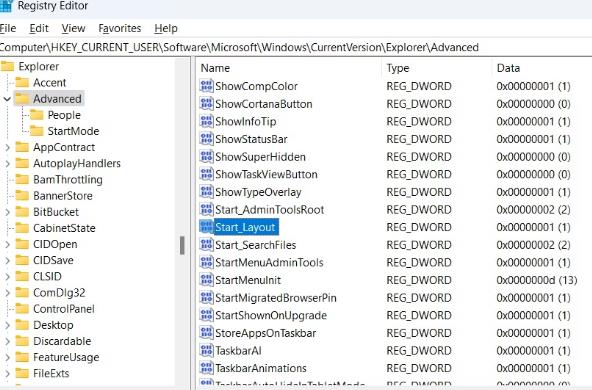Viewport: 592px width, 390px height.
Task: Click the StartMenuInit value icon
Action: 207,280
